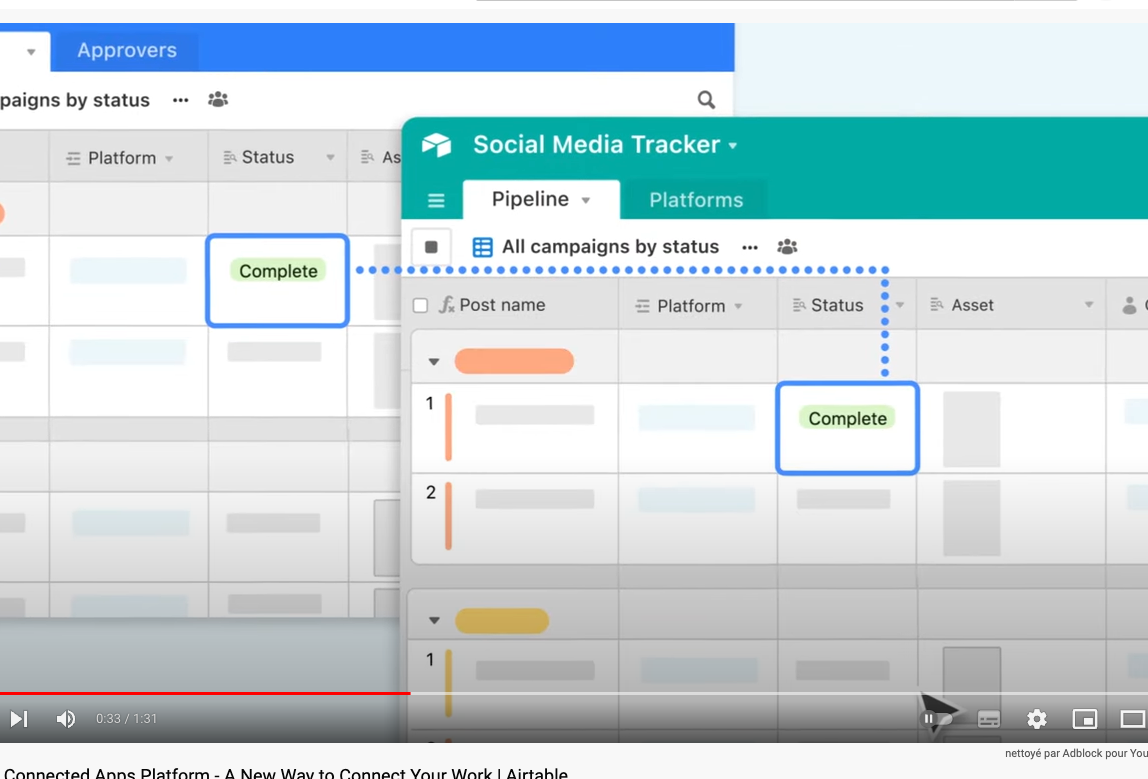Click collaborators people icon in back window
Image resolution: width=1148 pixels, height=779 pixels.
pos(218,100)
